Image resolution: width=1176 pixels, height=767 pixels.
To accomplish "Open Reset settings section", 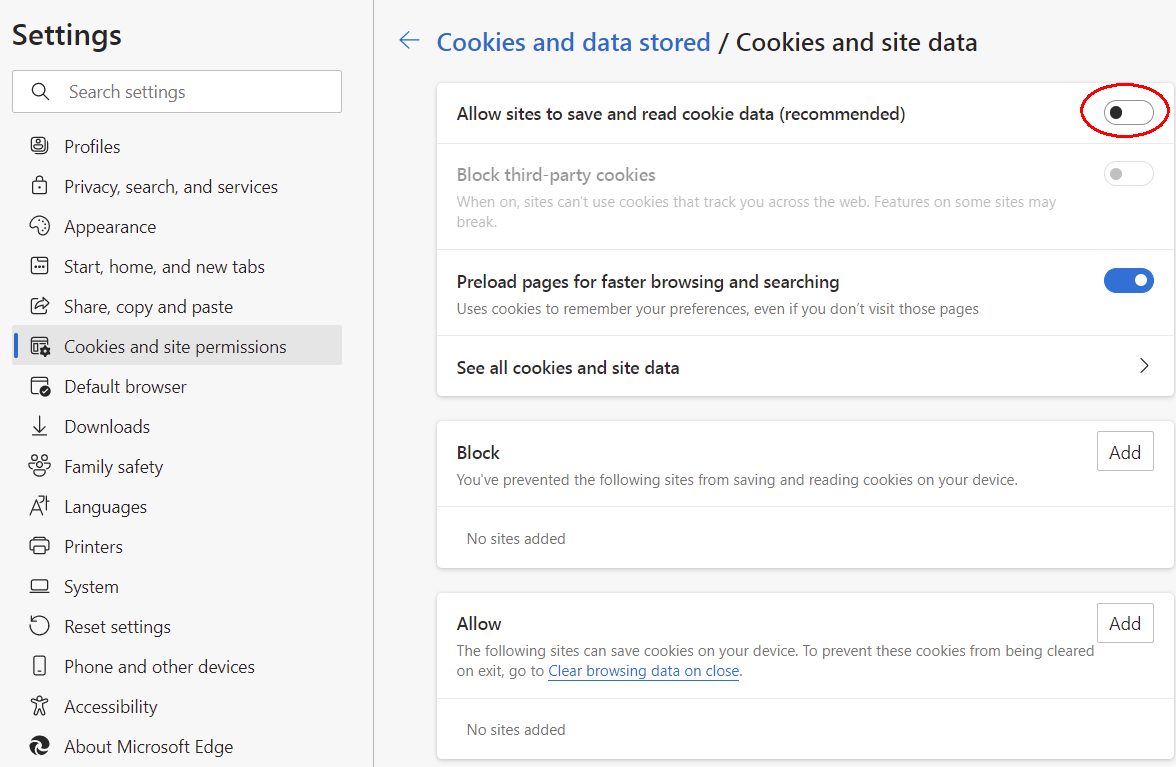I will tap(117, 626).
